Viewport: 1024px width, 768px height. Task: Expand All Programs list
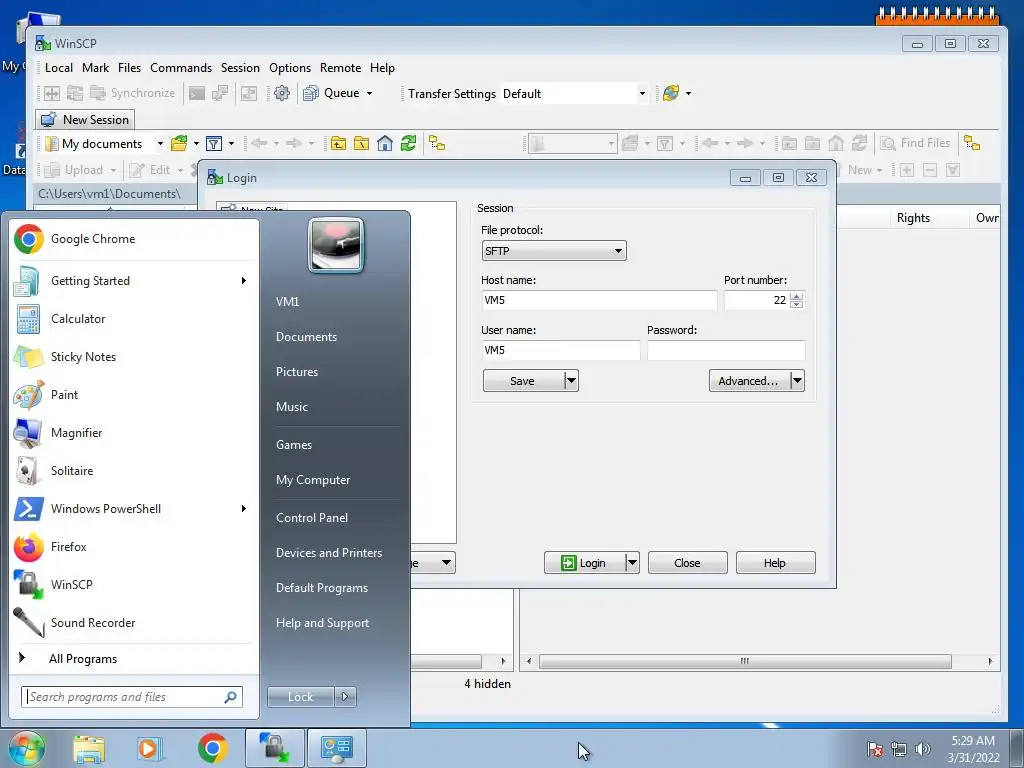coord(83,659)
